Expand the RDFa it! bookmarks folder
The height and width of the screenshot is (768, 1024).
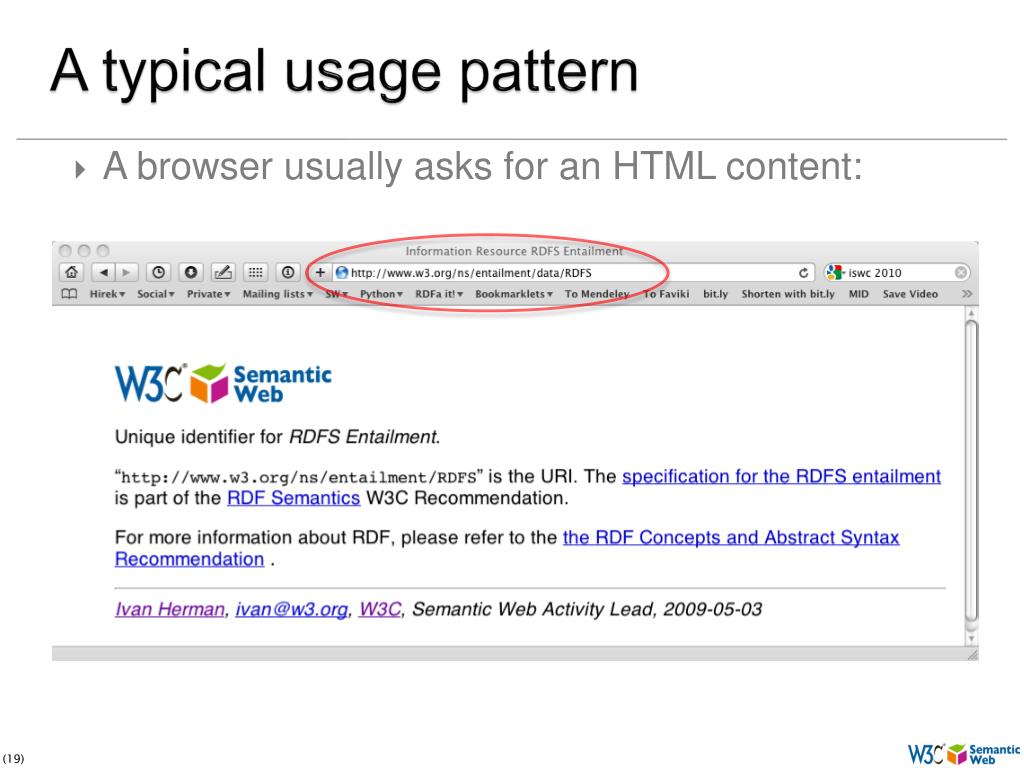[x=439, y=294]
